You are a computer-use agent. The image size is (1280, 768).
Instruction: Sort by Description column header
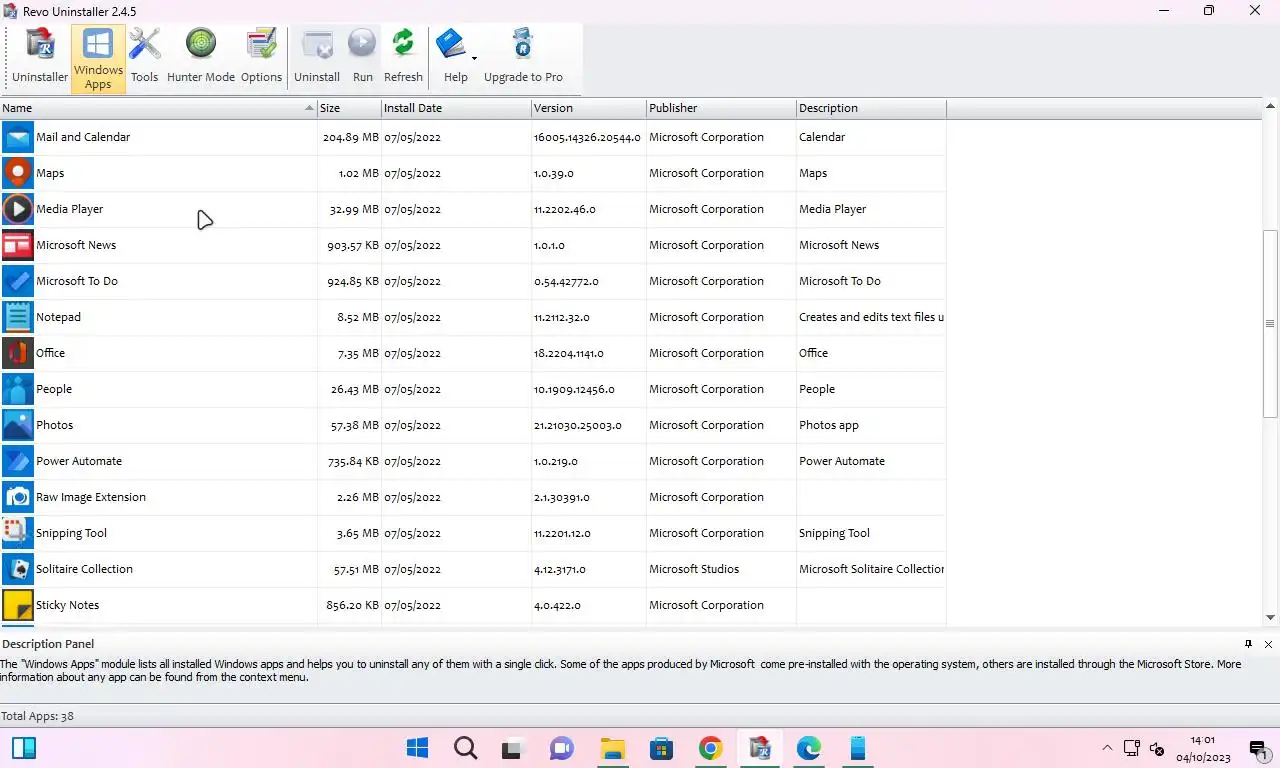tap(871, 108)
